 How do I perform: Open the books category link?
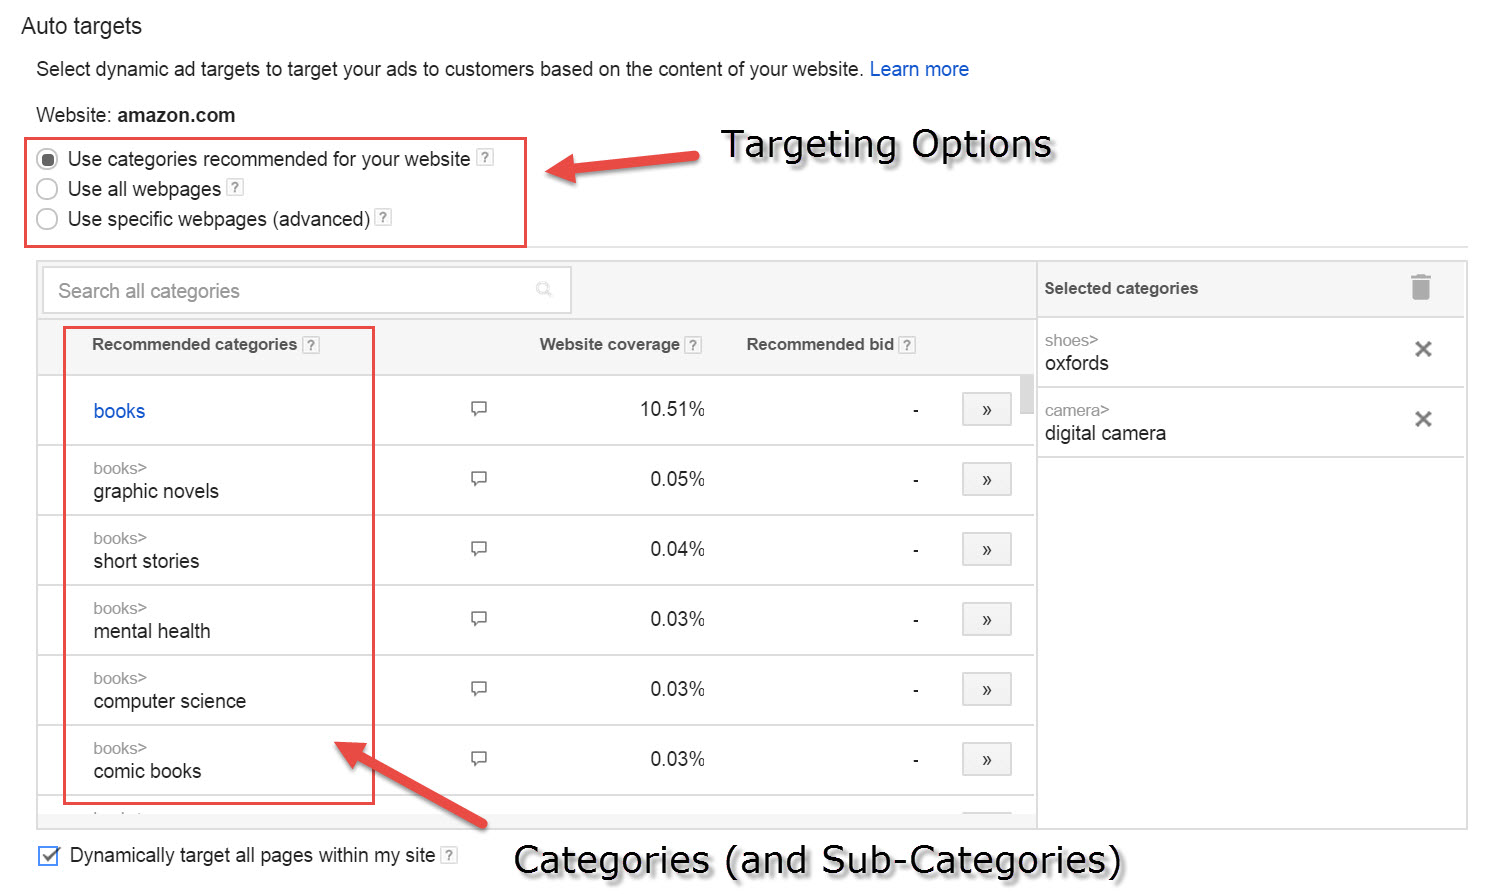pyautogui.click(x=119, y=411)
